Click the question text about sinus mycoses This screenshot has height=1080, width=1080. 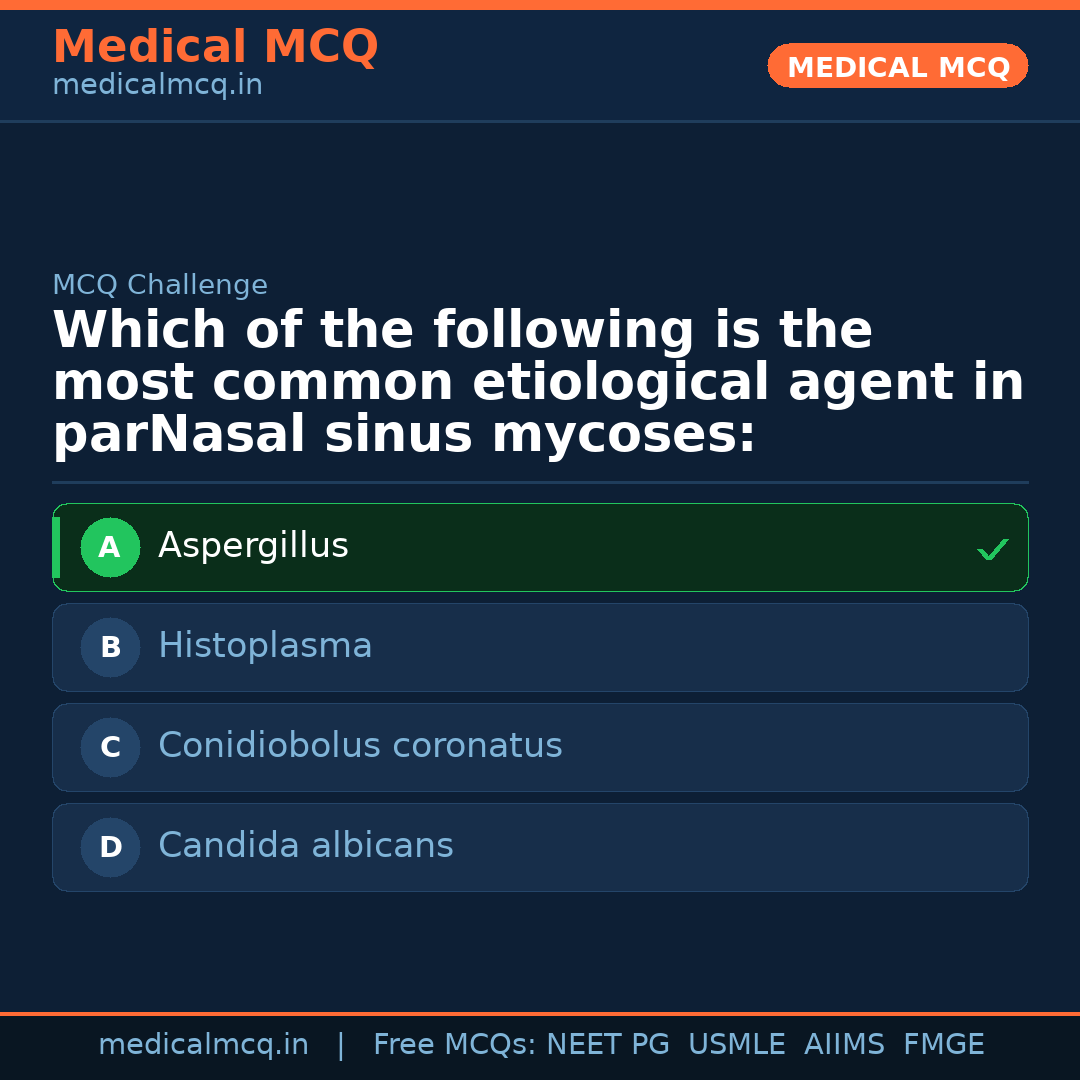pyautogui.click(x=538, y=383)
